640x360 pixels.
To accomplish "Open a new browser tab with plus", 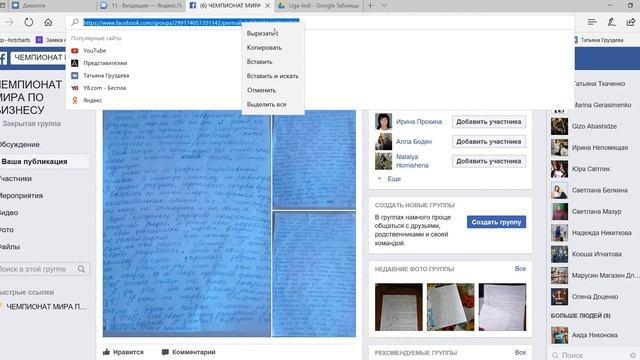I will coord(370,5).
